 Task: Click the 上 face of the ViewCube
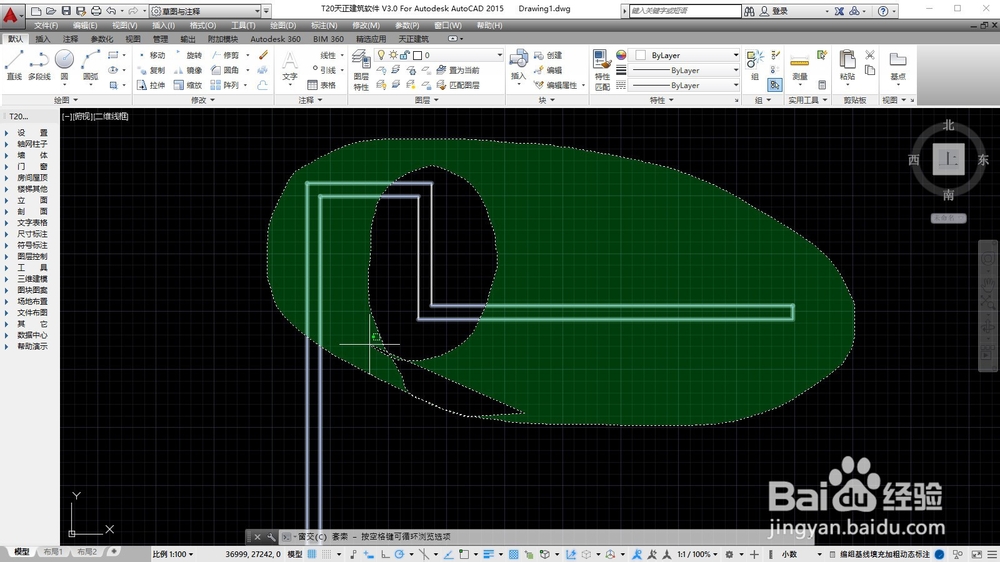948,159
